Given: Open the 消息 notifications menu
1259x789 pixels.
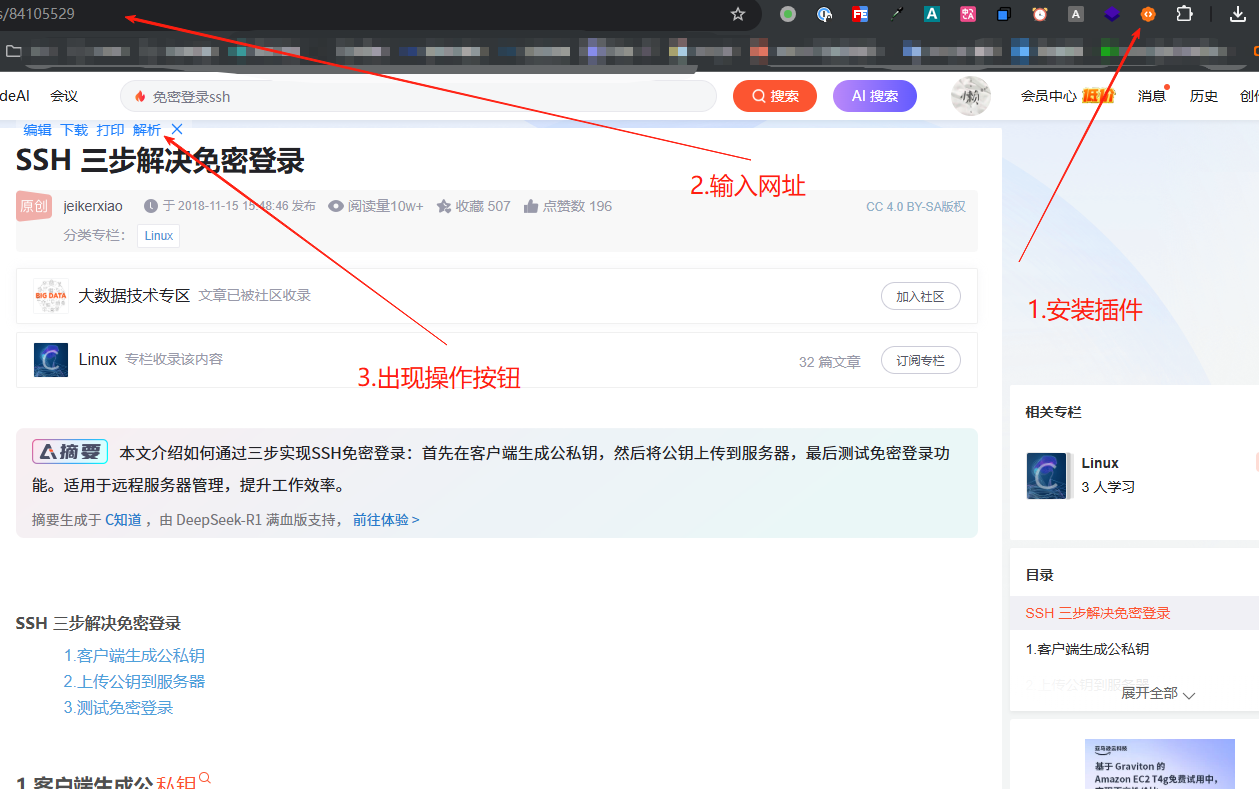Looking at the screenshot, I should (x=1152, y=96).
